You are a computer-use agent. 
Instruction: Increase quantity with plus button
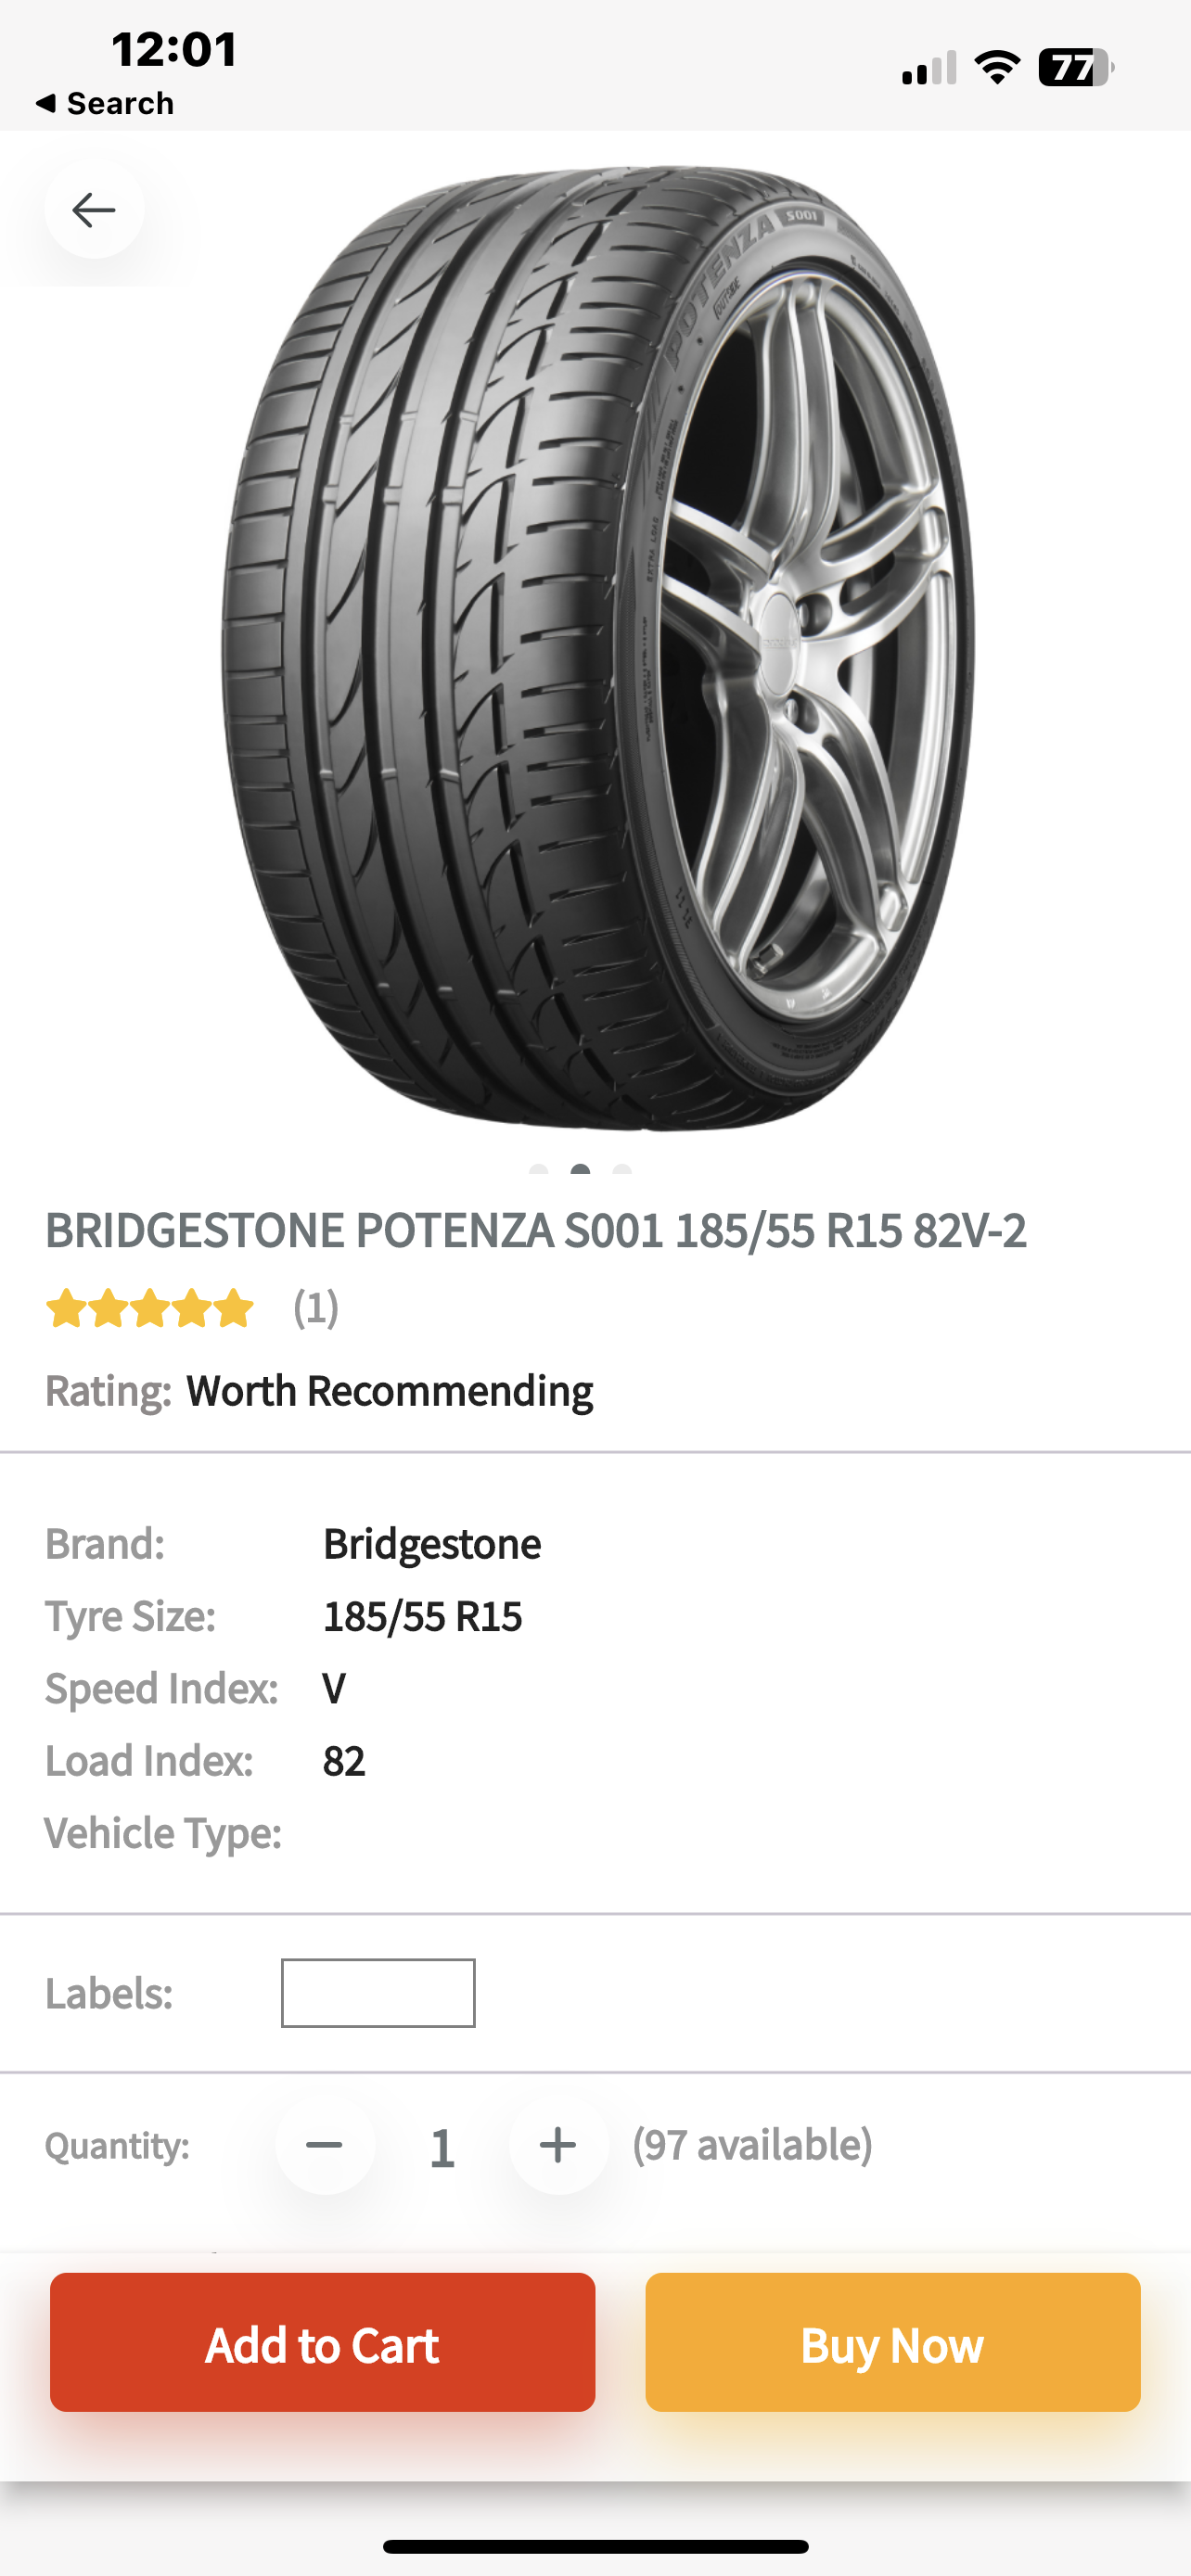[558, 2145]
